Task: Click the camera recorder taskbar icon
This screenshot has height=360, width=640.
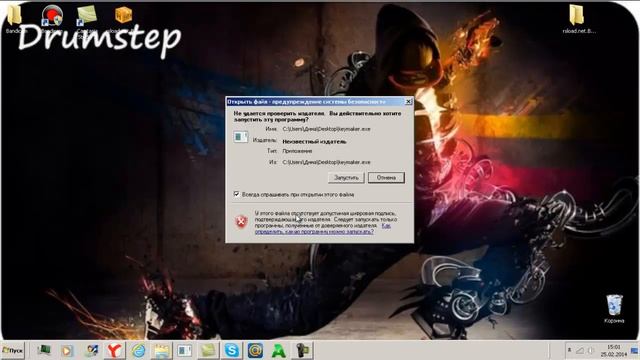Action: 302,350
